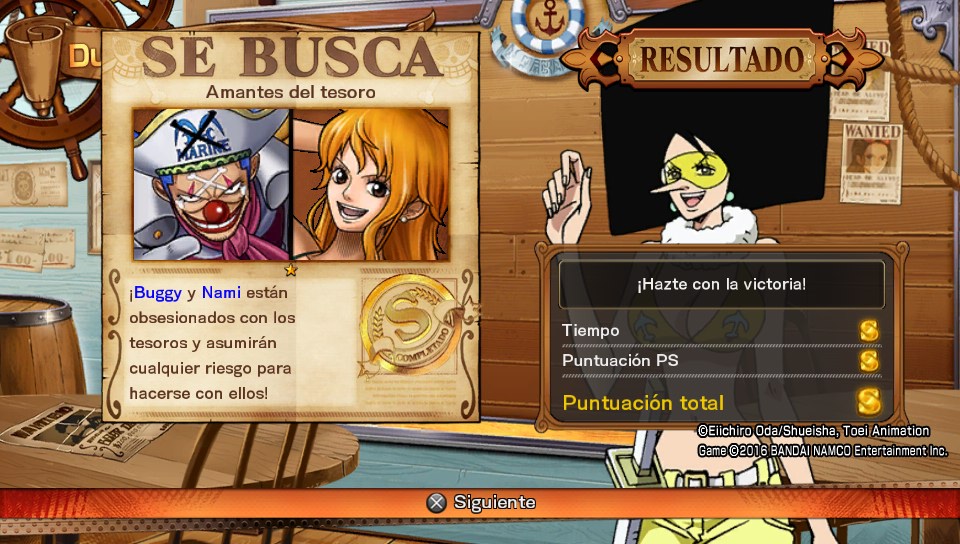Click the Amantes del tesoro subtitle

291,92
